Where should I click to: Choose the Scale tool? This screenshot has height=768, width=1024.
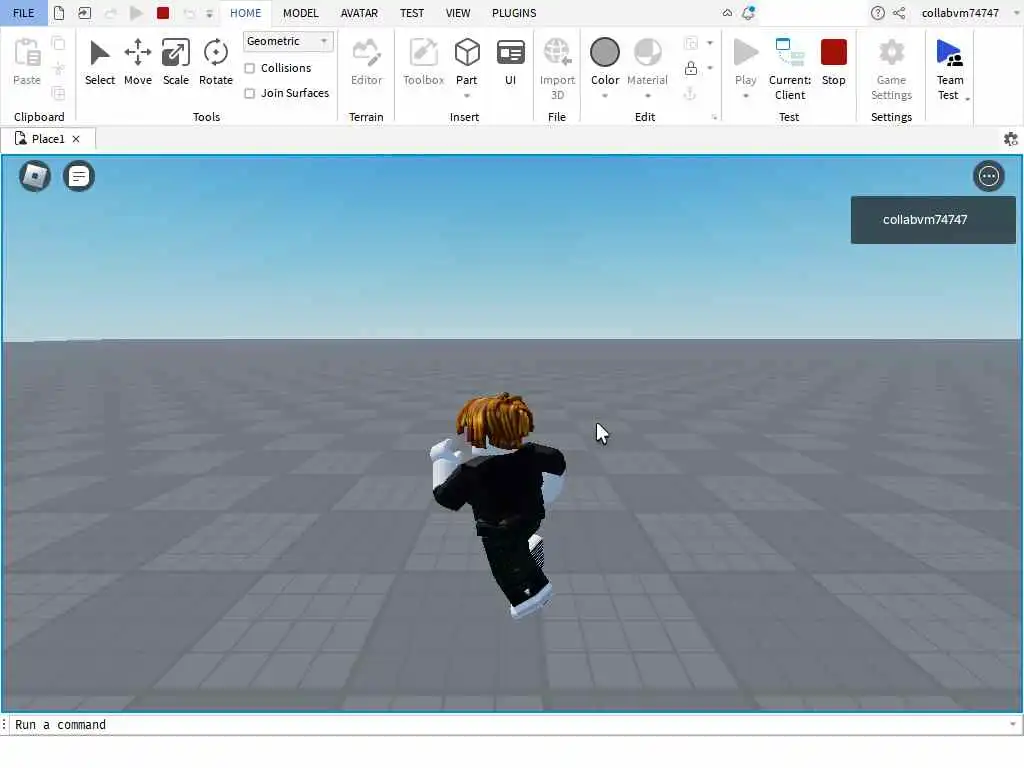click(176, 62)
